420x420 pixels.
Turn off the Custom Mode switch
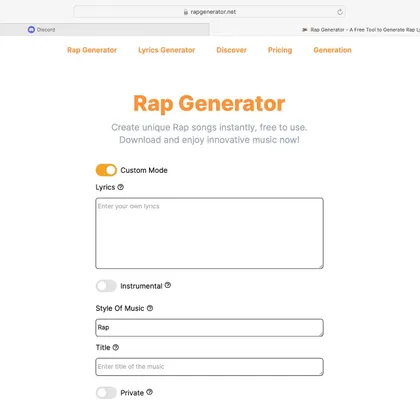coord(106,170)
